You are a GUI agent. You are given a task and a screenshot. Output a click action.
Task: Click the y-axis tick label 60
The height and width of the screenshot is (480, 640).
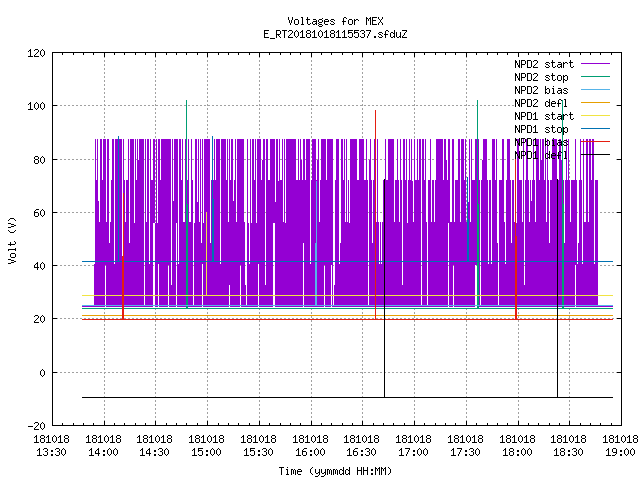pyautogui.click(x=39, y=213)
